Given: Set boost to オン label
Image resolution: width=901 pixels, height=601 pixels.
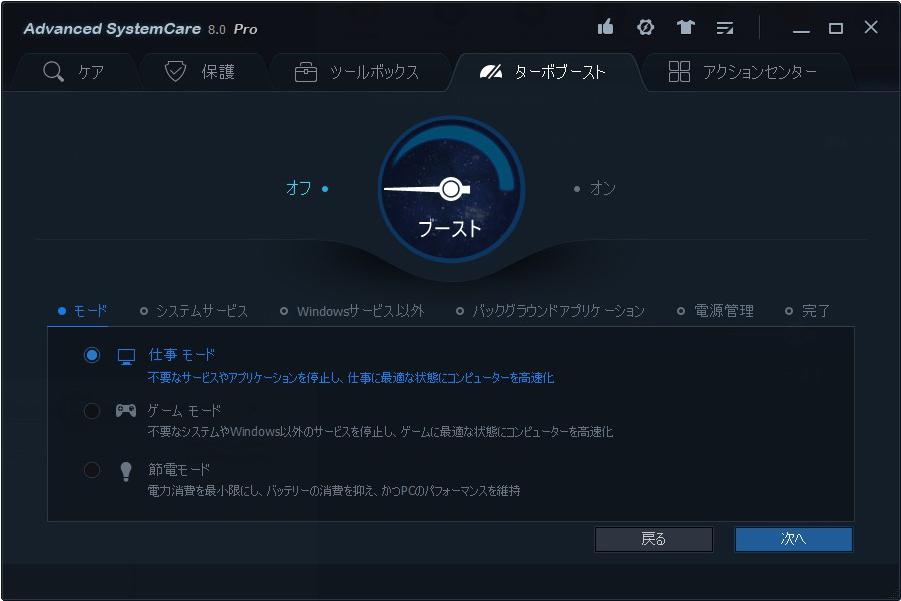Looking at the screenshot, I should pyautogui.click(x=603, y=188).
